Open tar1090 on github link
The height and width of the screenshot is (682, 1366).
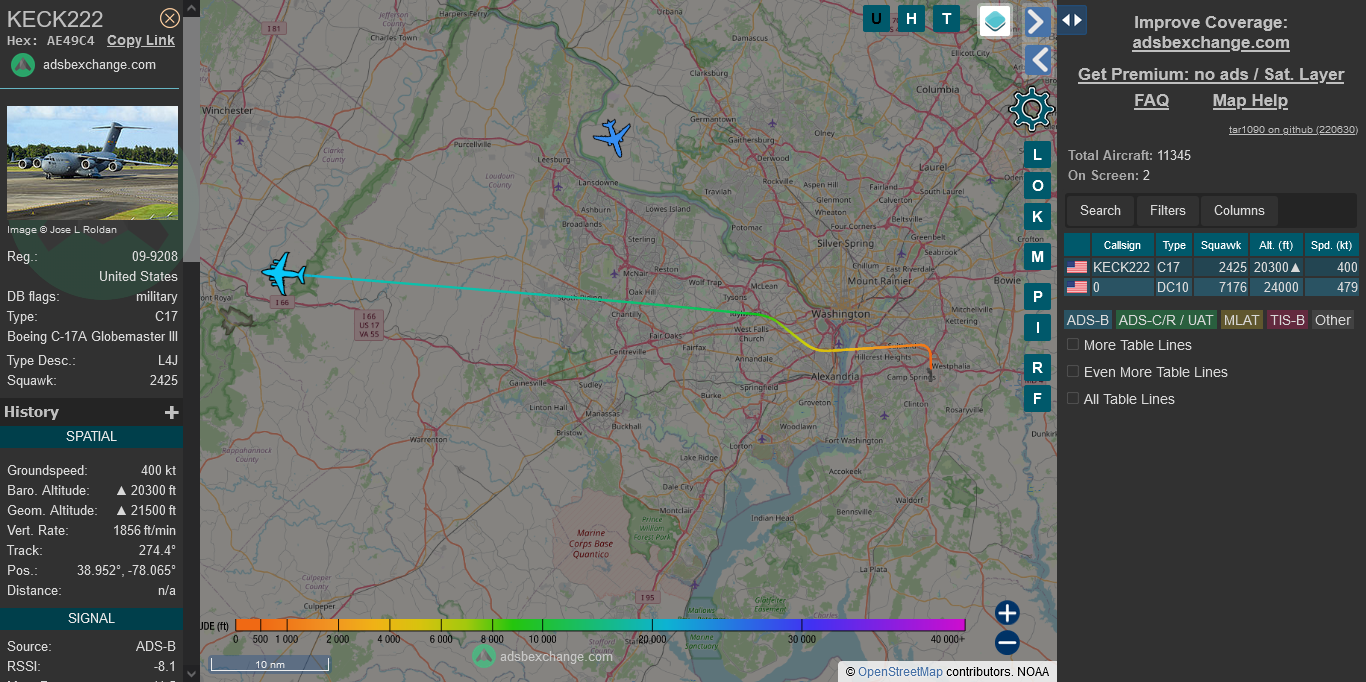[1293, 129]
